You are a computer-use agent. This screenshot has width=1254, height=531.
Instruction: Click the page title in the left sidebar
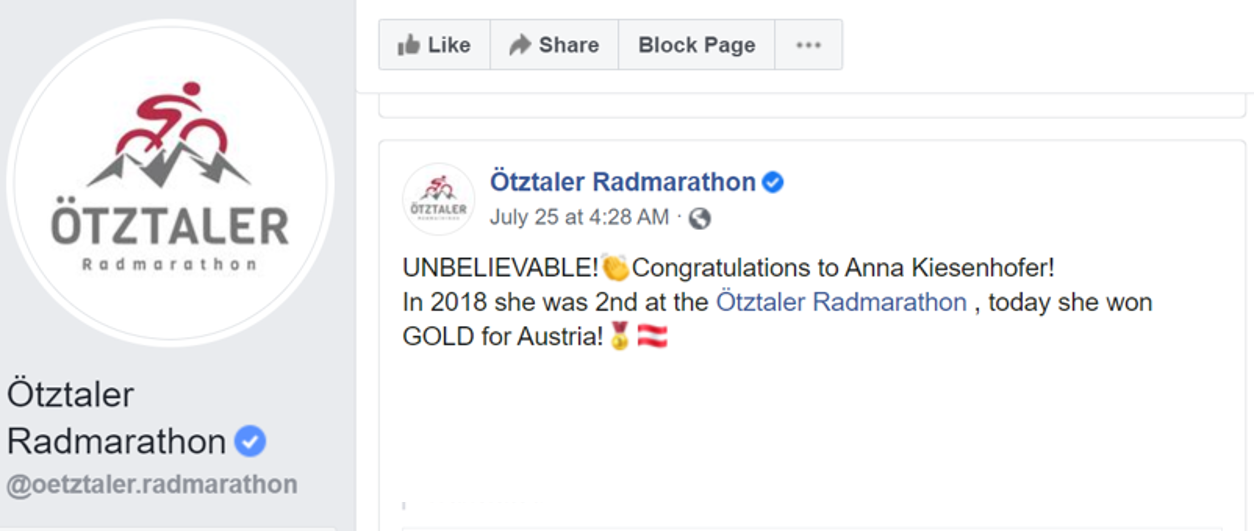(116, 417)
